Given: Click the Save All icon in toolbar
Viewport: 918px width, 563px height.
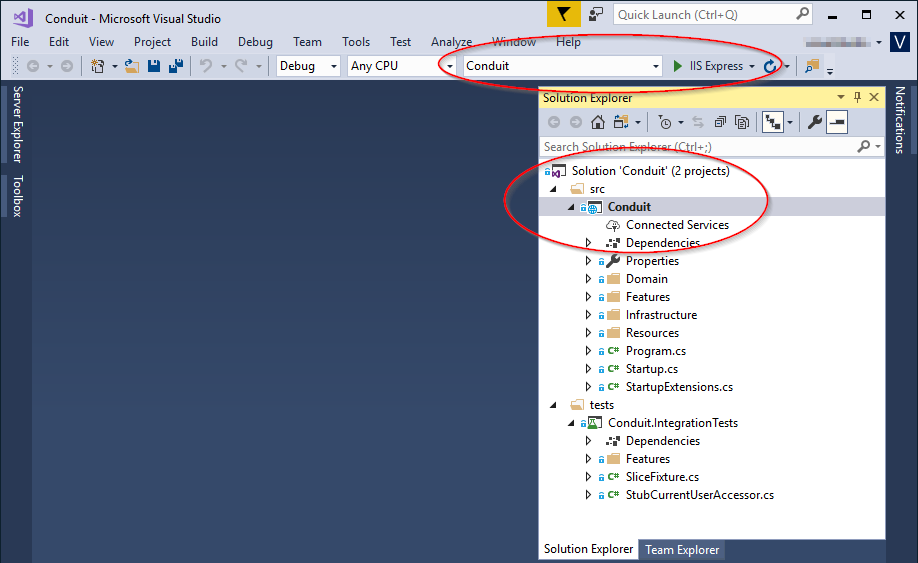Looking at the screenshot, I should pos(176,66).
